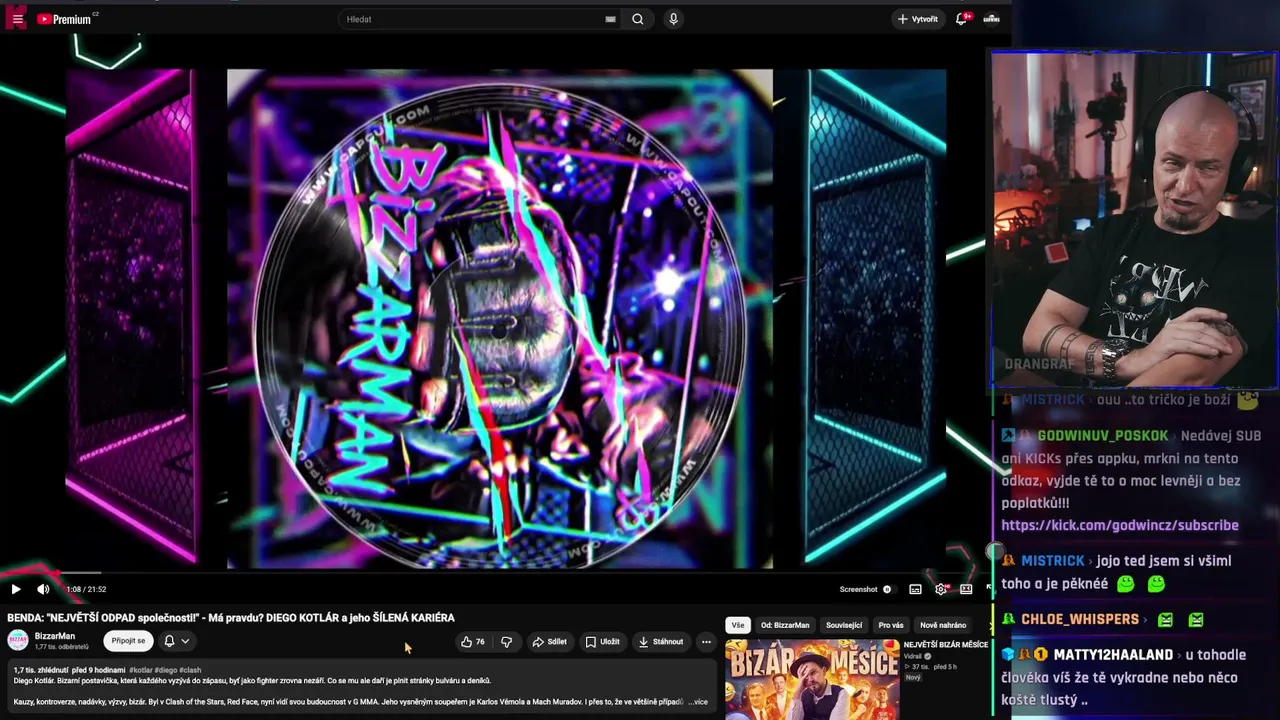
Task: Click the Screenshot player button
Action: (858, 589)
